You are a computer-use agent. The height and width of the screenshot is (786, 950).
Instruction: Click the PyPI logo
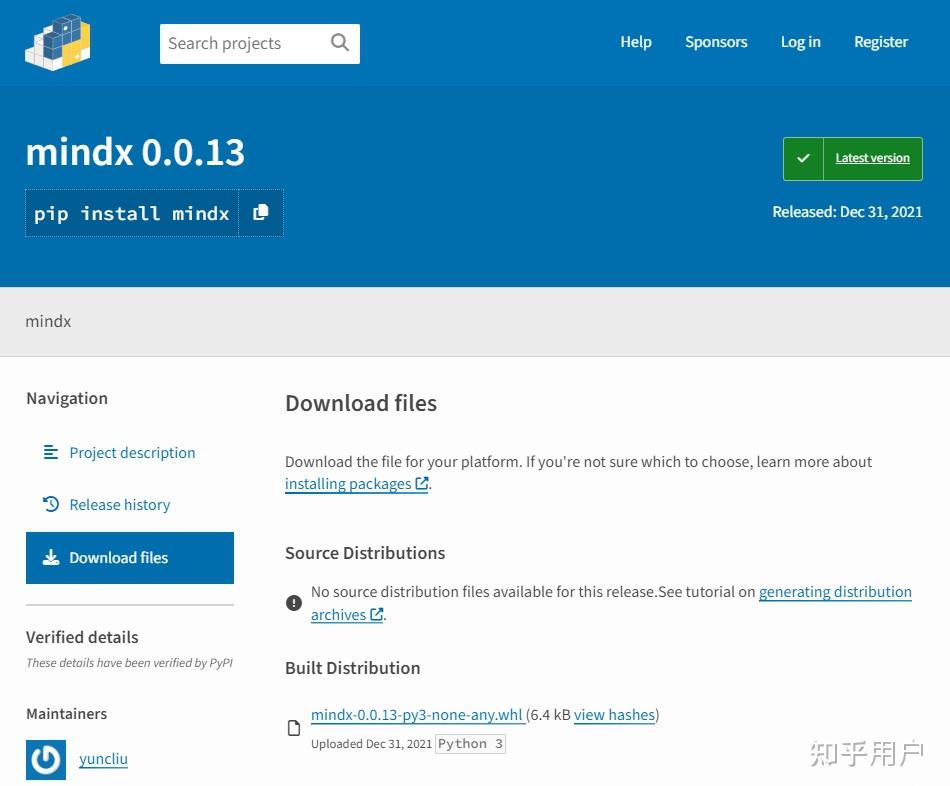pyautogui.click(x=58, y=42)
